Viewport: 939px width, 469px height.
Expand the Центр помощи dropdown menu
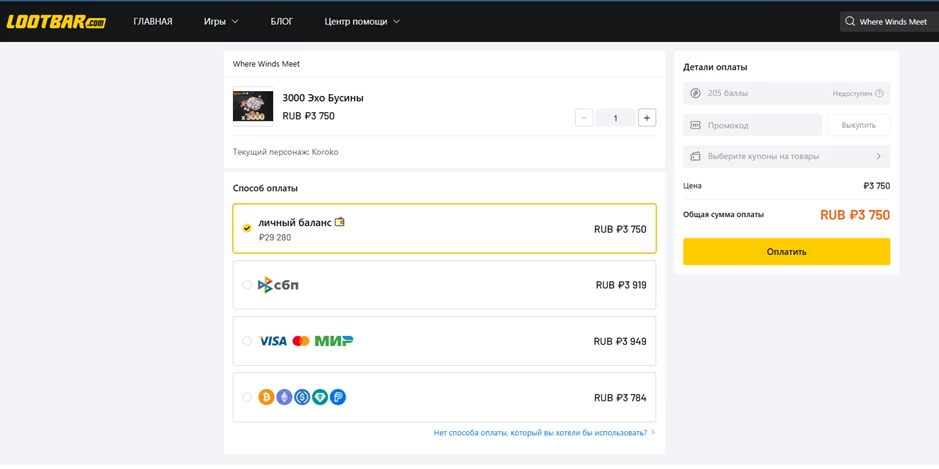[362, 22]
